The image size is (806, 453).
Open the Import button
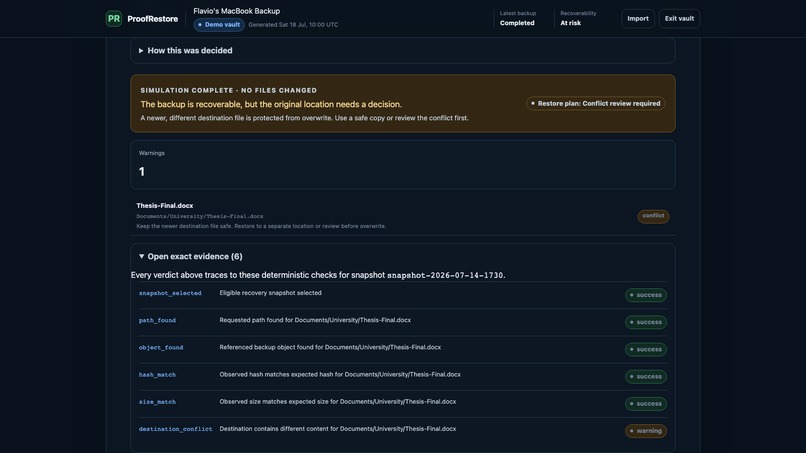(x=637, y=19)
